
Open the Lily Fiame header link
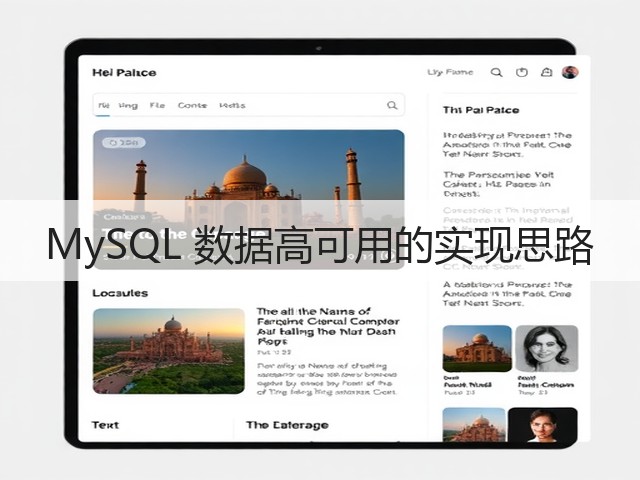450,72
